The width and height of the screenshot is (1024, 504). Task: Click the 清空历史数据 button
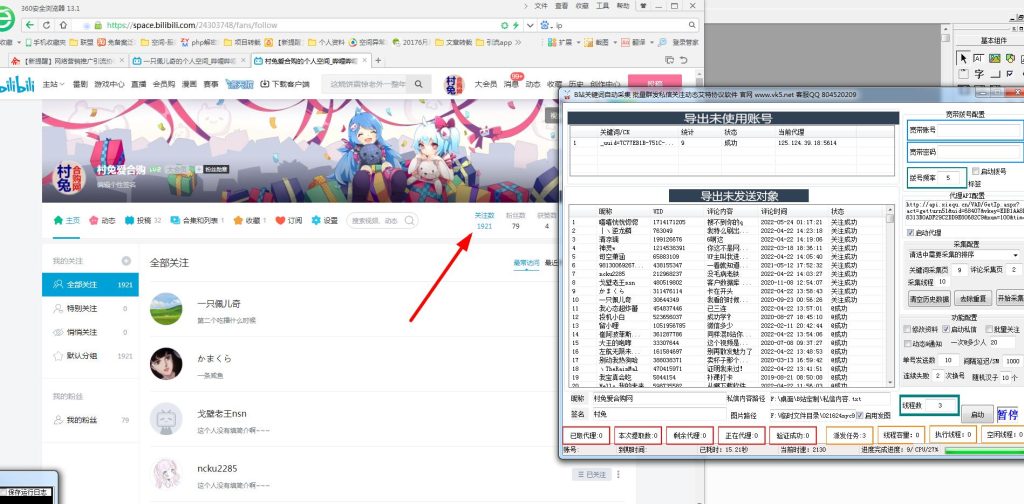[x=929, y=299]
